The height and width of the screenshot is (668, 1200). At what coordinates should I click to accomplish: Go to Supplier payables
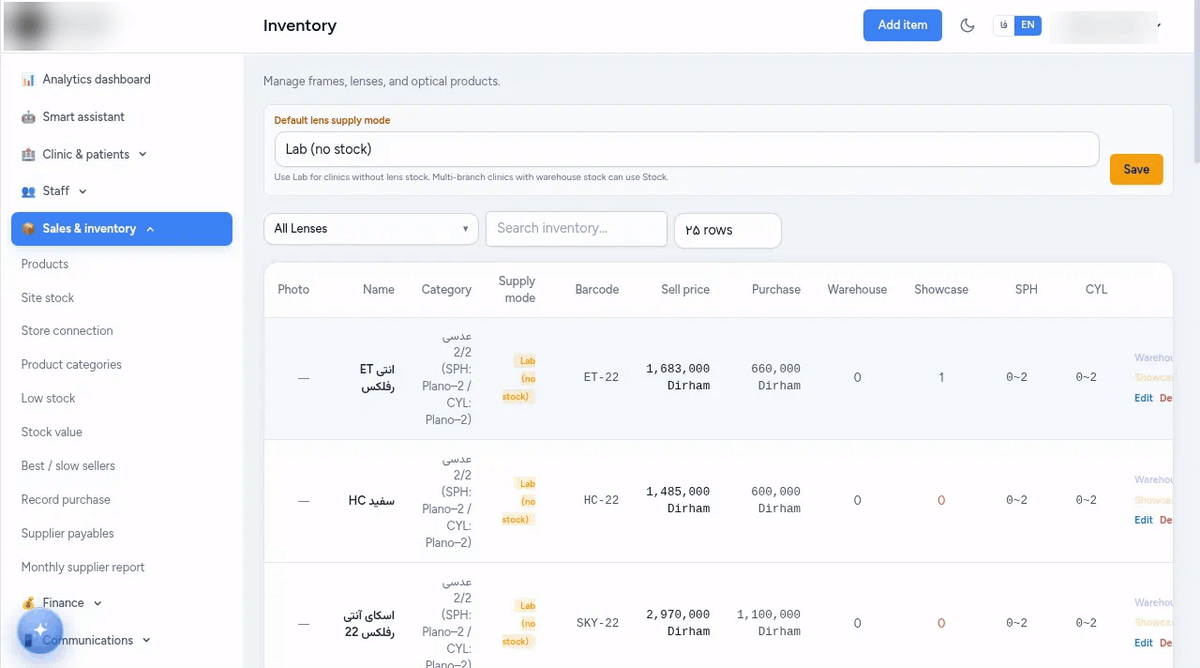click(68, 534)
